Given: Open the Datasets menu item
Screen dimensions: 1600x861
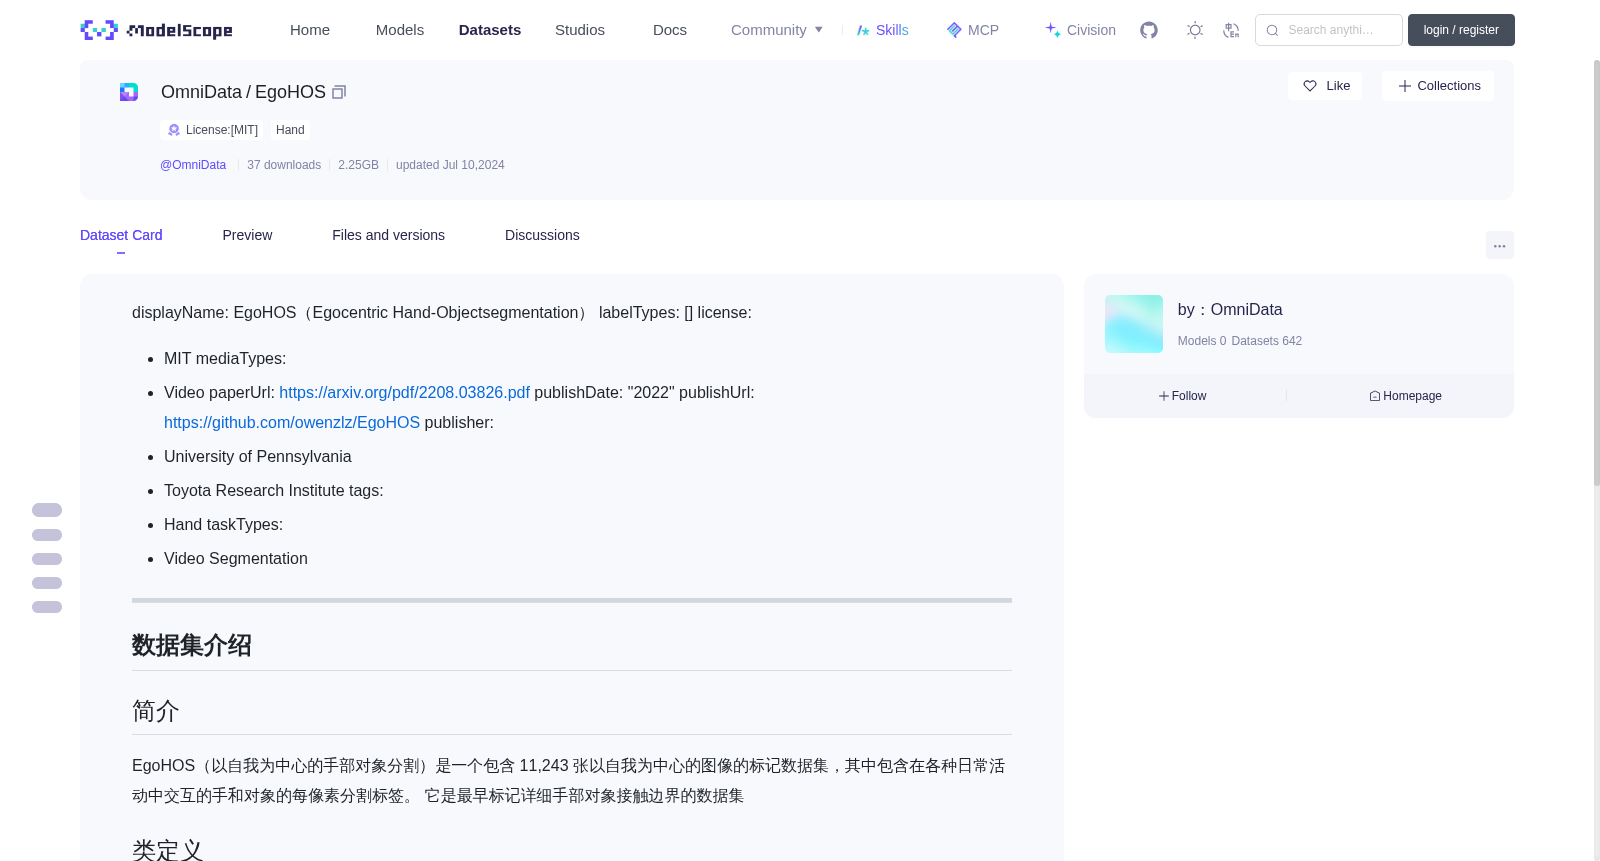Looking at the screenshot, I should (490, 30).
